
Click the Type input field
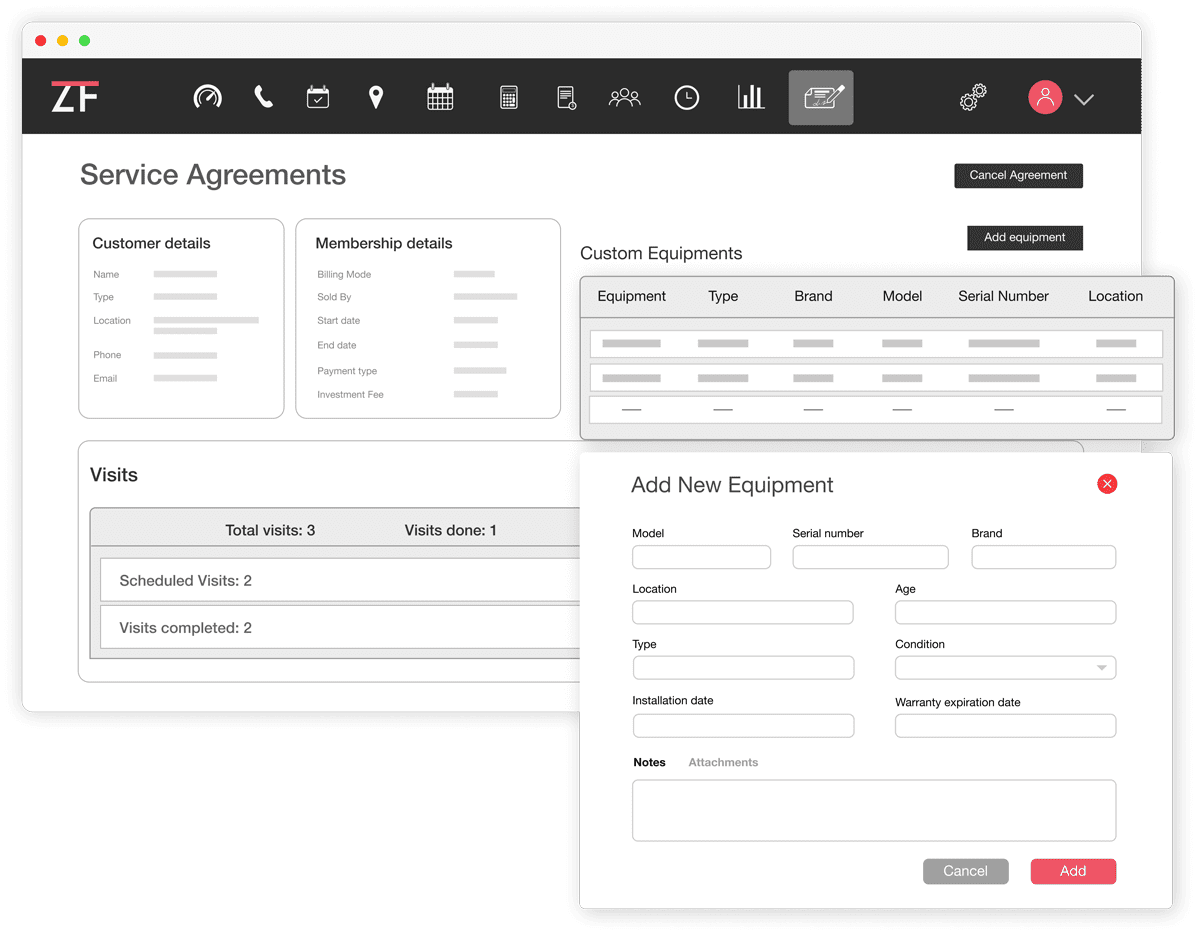pyautogui.click(x=743, y=668)
